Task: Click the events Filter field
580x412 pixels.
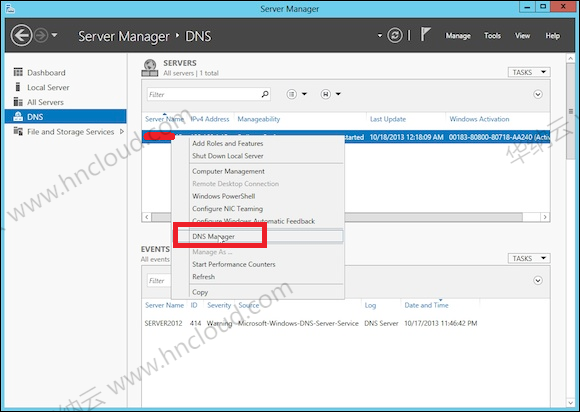Action: [159, 281]
